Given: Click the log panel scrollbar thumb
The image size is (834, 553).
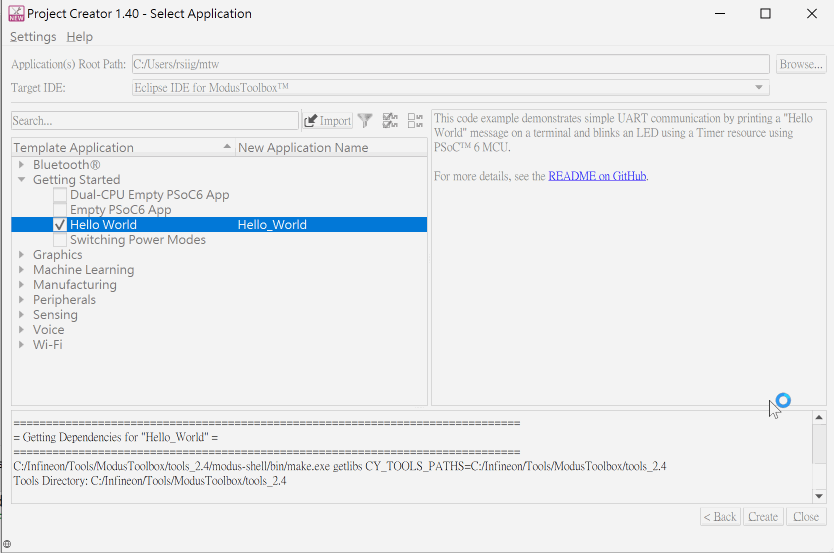Looking at the screenshot, I should pos(819,443).
